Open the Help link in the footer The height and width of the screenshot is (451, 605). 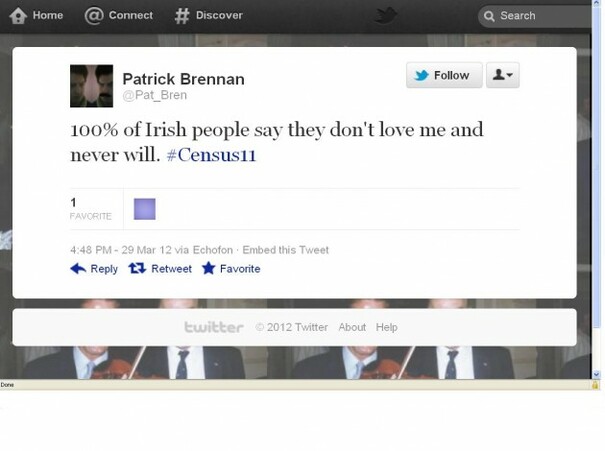tap(387, 327)
